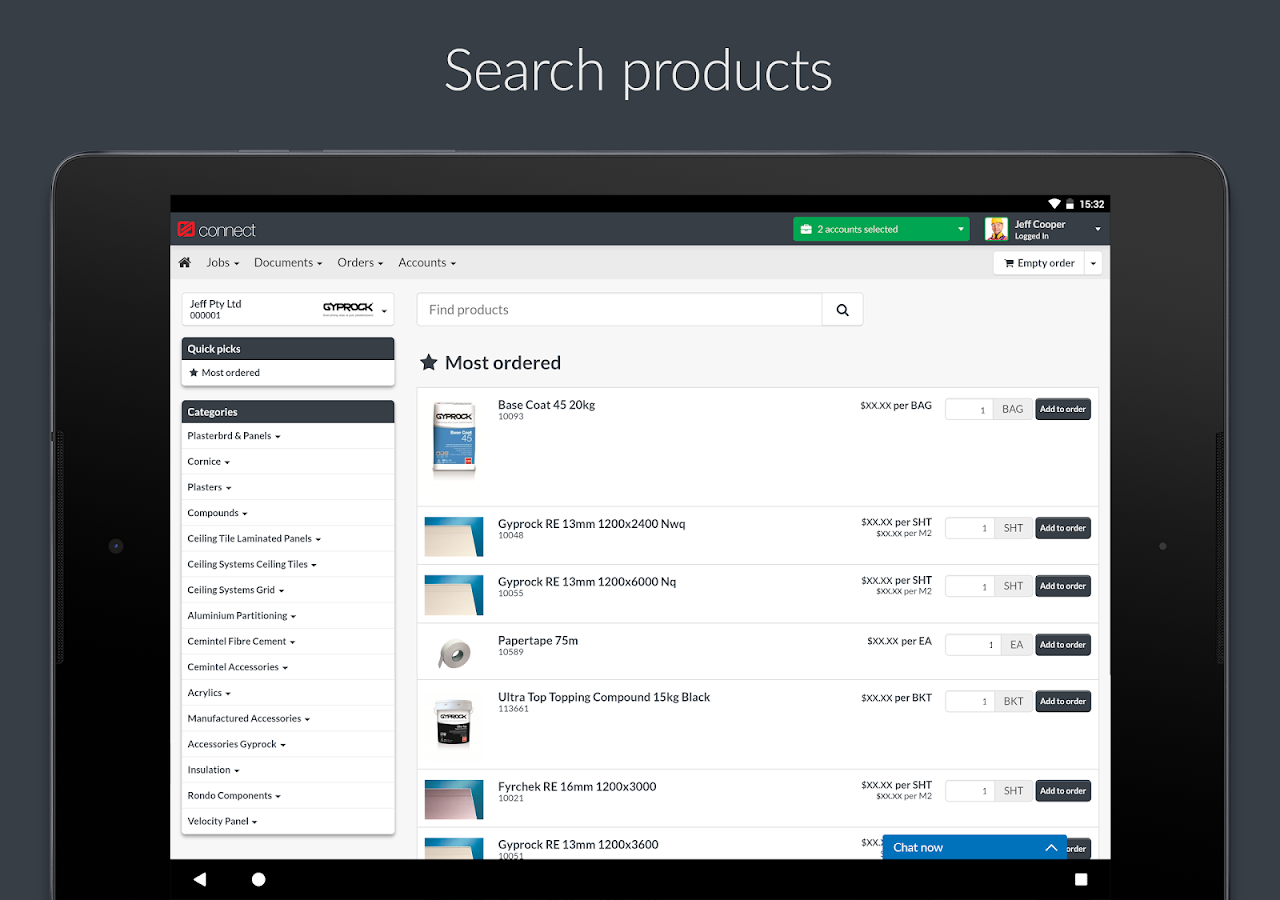Screen dimensions: 1280x900
Task: Open the Fyrchek RE 16mm product image
Action: point(454,800)
